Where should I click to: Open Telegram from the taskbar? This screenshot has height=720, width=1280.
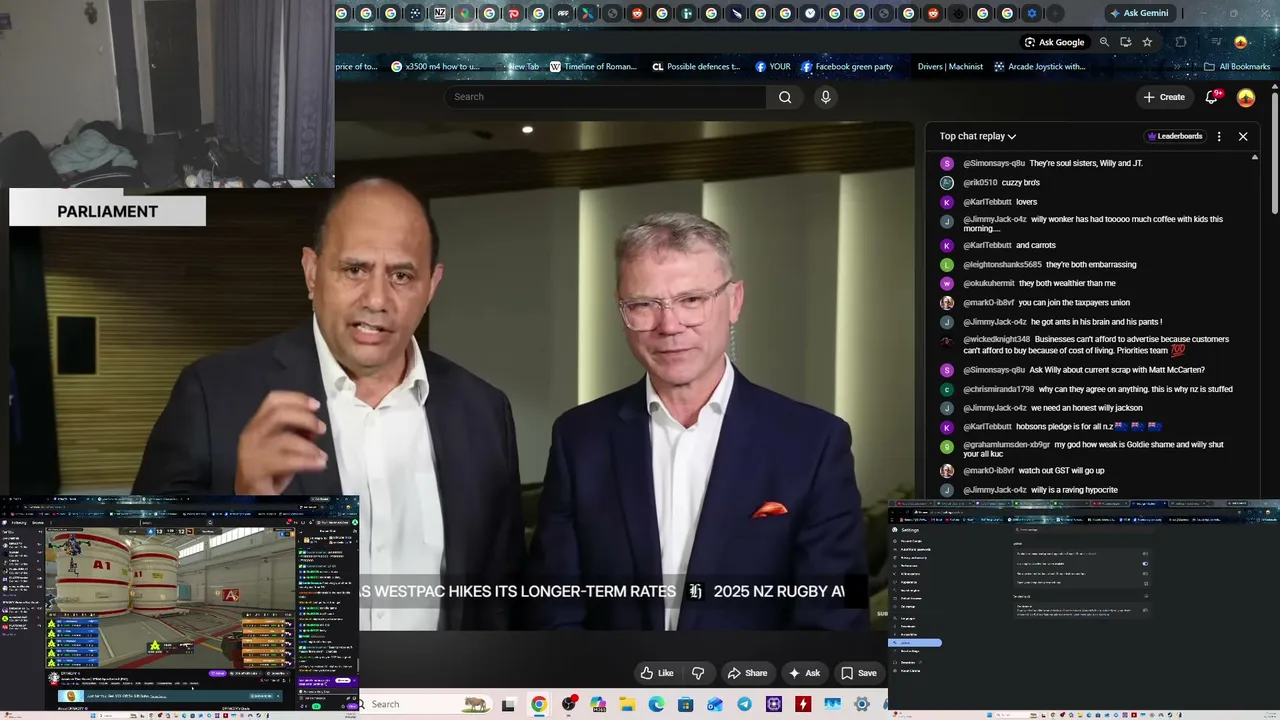pos(745,705)
